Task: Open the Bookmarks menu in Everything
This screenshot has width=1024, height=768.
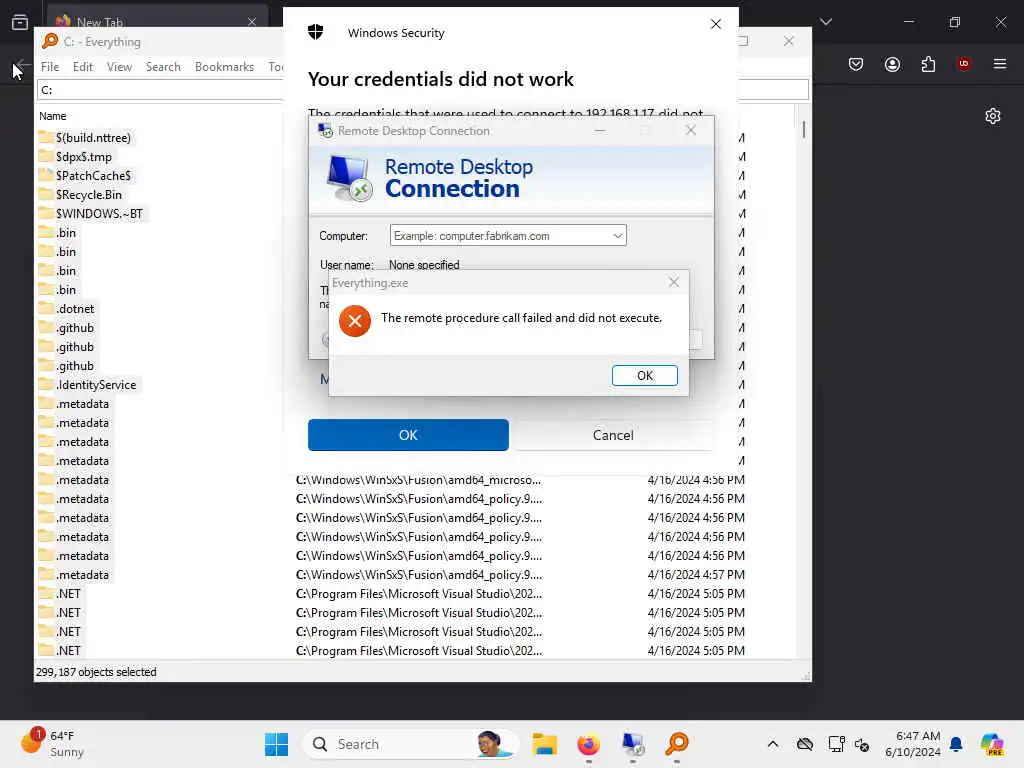Action: click(x=224, y=67)
